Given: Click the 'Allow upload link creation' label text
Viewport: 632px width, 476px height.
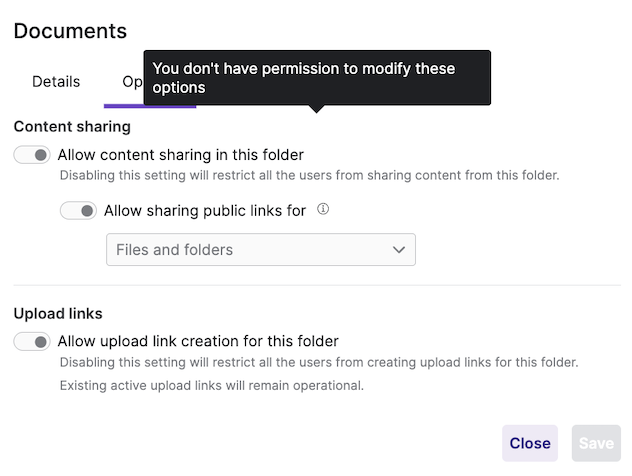Looking at the screenshot, I should (x=198, y=341).
